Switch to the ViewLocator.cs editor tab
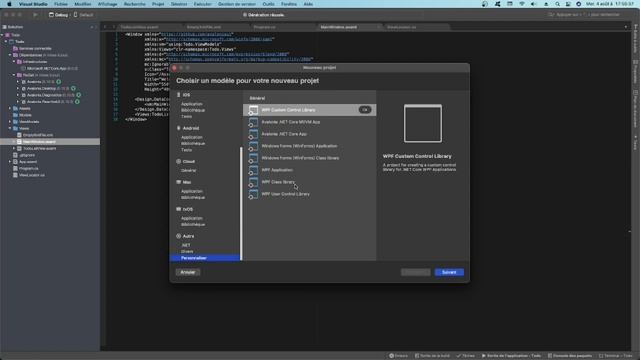 (x=402, y=27)
